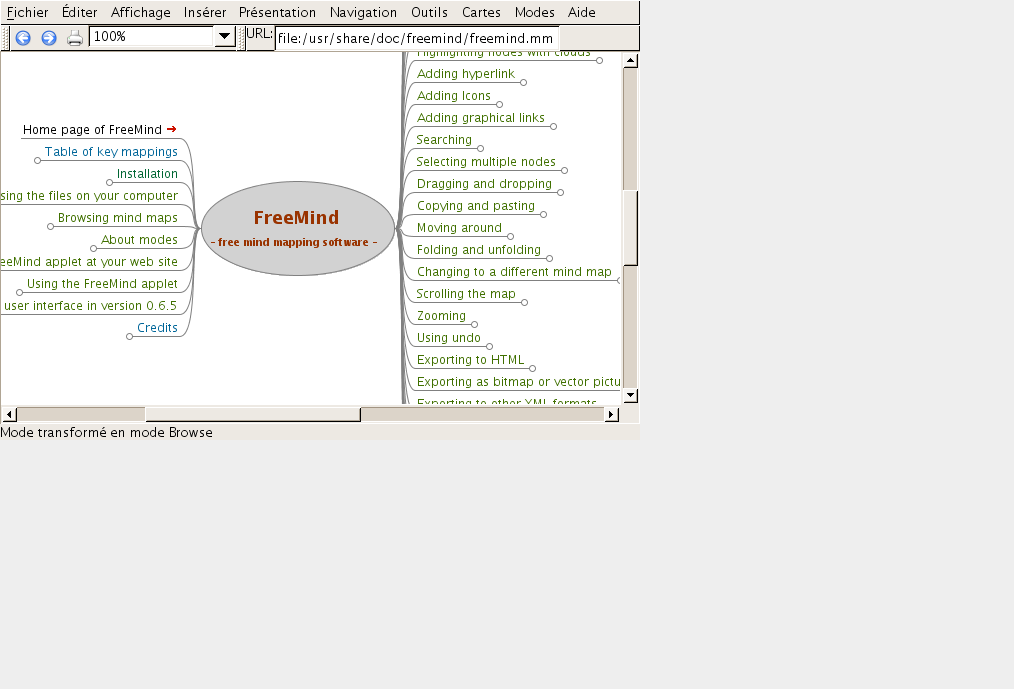Select the Copying and pasting node
Screen dimensions: 1014x689
[476, 206]
